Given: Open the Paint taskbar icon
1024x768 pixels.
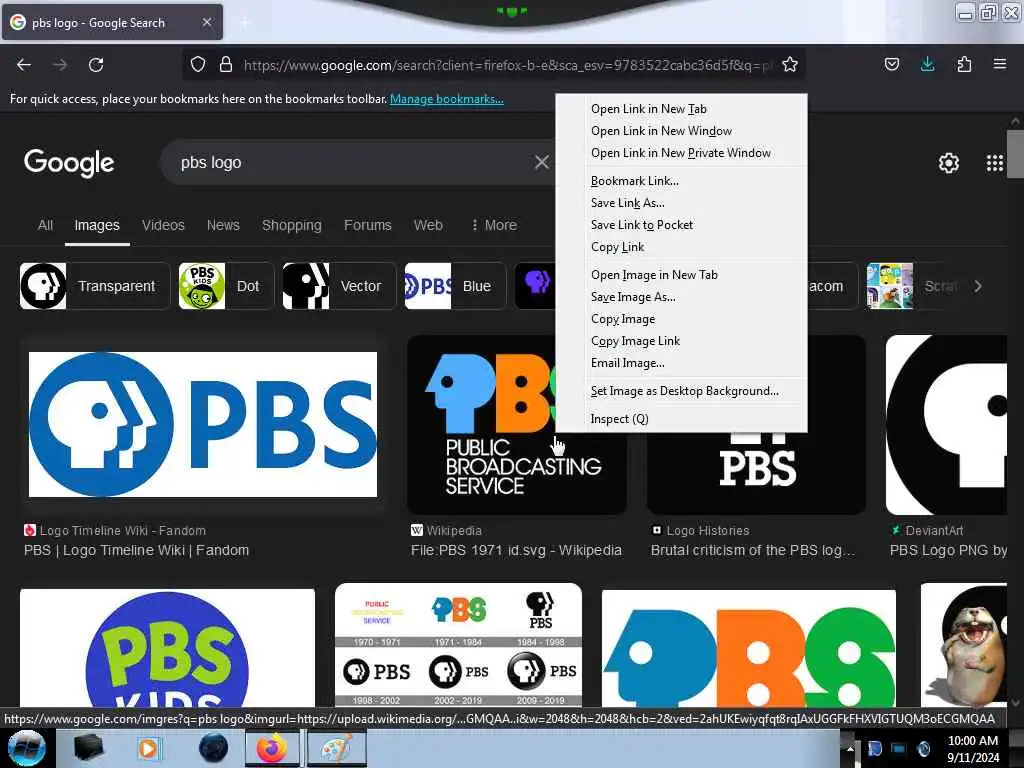Looking at the screenshot, I should pyautogui.click(x=336, y=748).
